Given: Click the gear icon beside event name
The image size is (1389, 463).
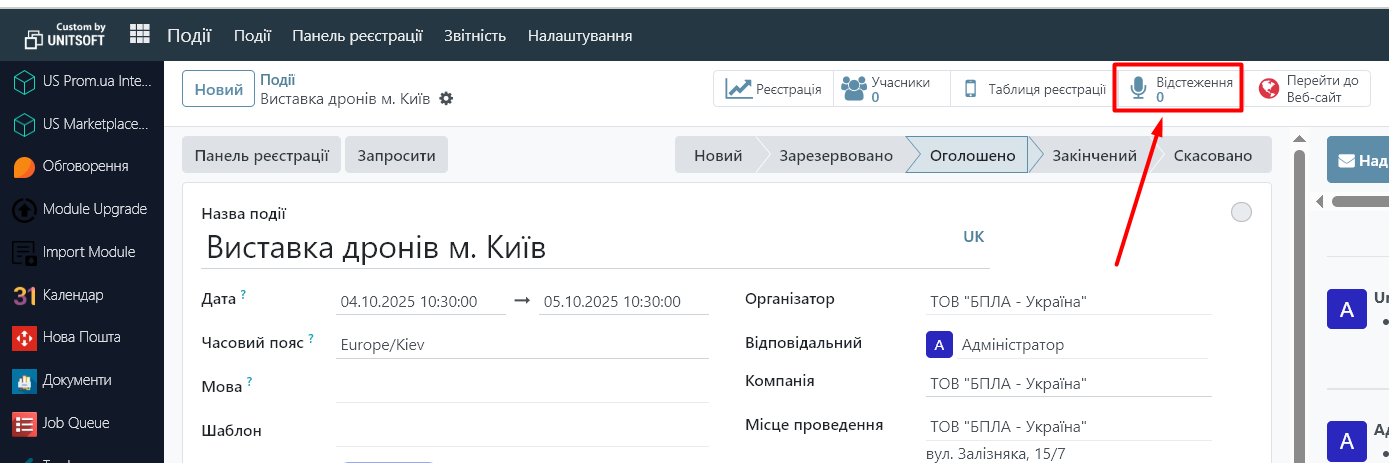Looking at the screenshot, I should coord(446,99).
